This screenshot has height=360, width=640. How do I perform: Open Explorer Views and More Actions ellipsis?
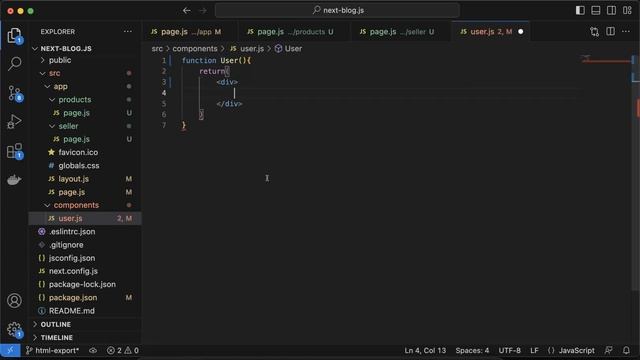tap(128, 31)
